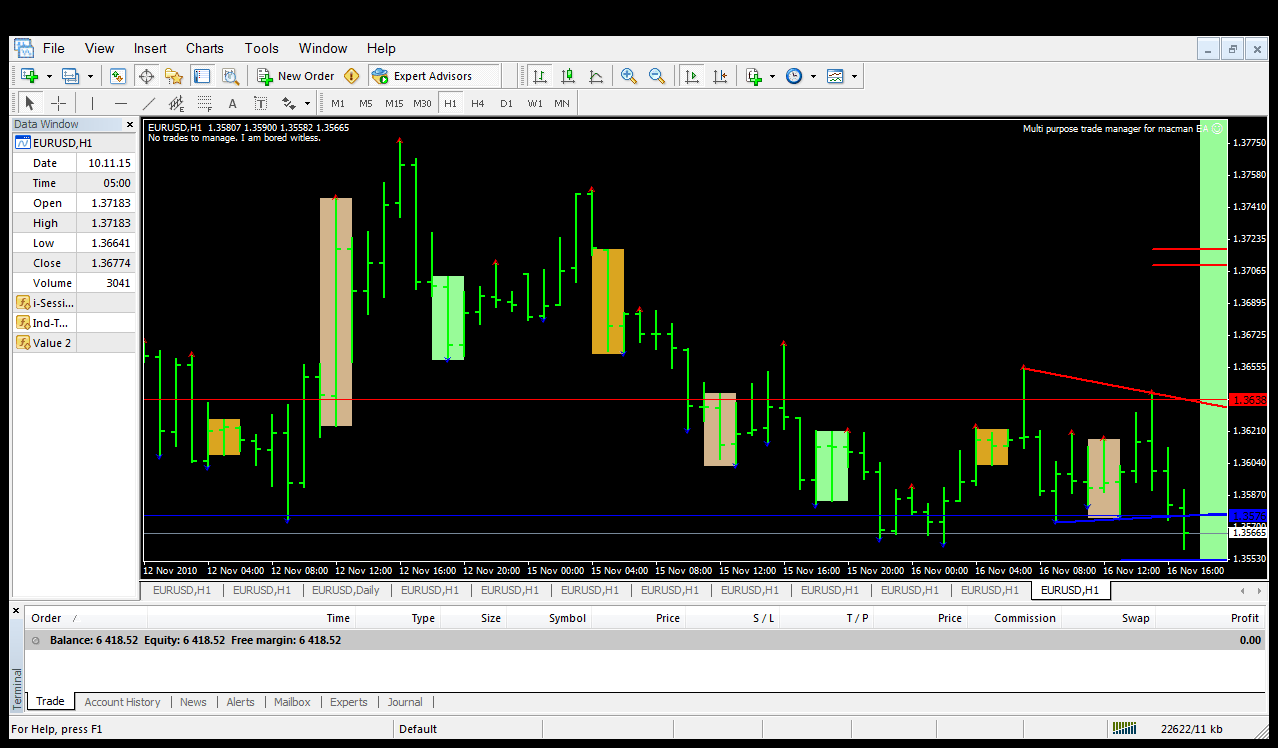The height and width of the screenshot is (748, 1278).
Task: Select the Value 2 row
Action: point(74,343)
